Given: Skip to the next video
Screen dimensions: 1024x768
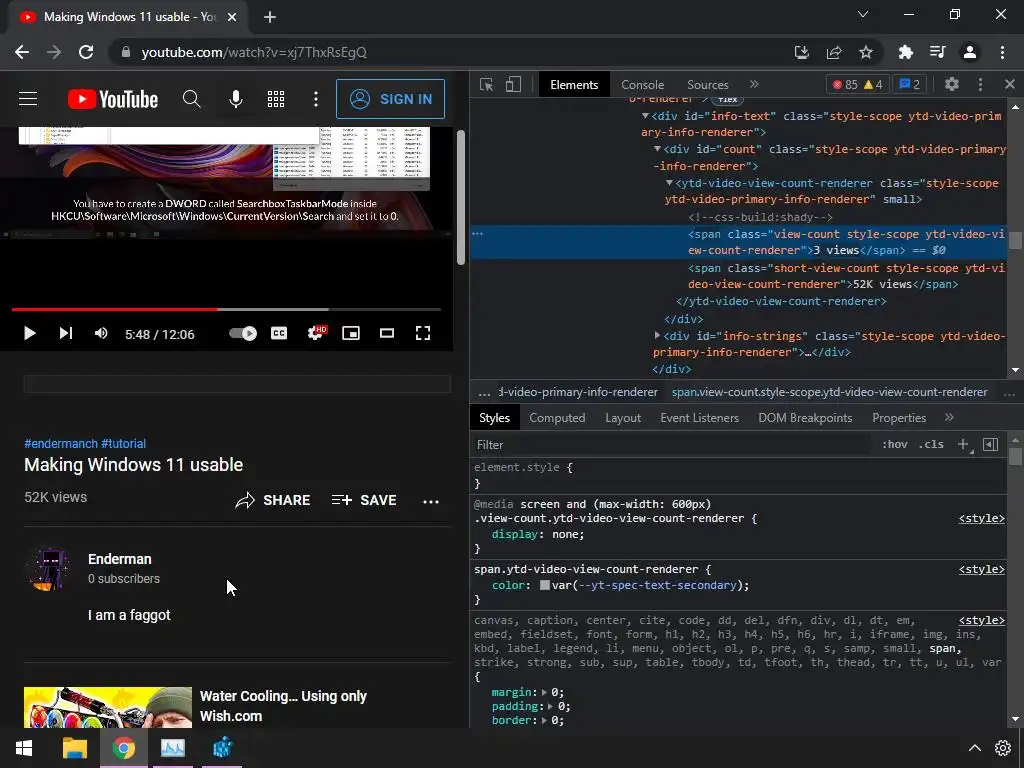Looking at the screenshot, I should tap(65, 334).
